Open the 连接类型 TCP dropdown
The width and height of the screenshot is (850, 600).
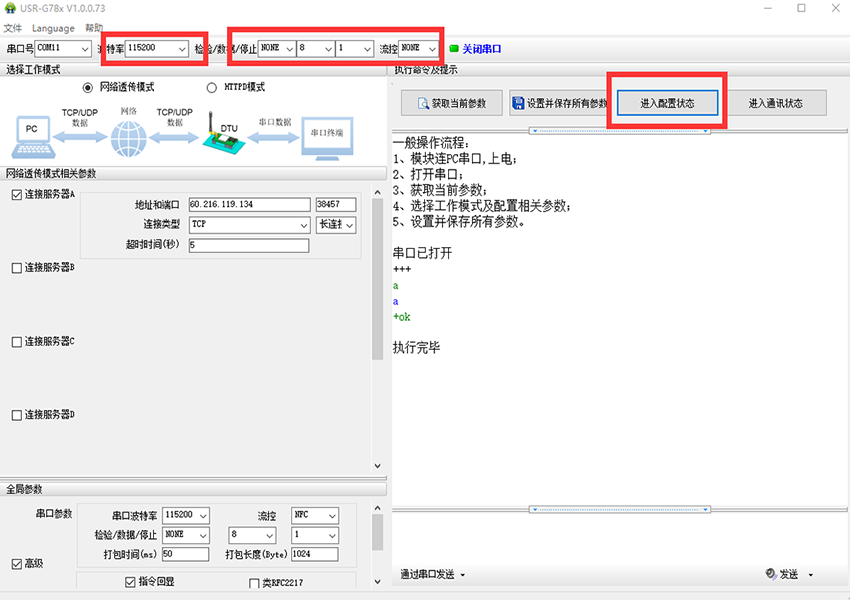coord(249,225)
